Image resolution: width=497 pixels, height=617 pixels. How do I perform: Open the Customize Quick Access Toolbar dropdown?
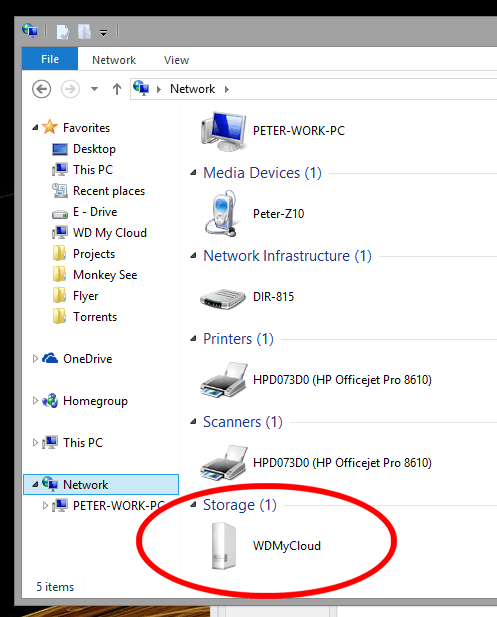(103, 33)
